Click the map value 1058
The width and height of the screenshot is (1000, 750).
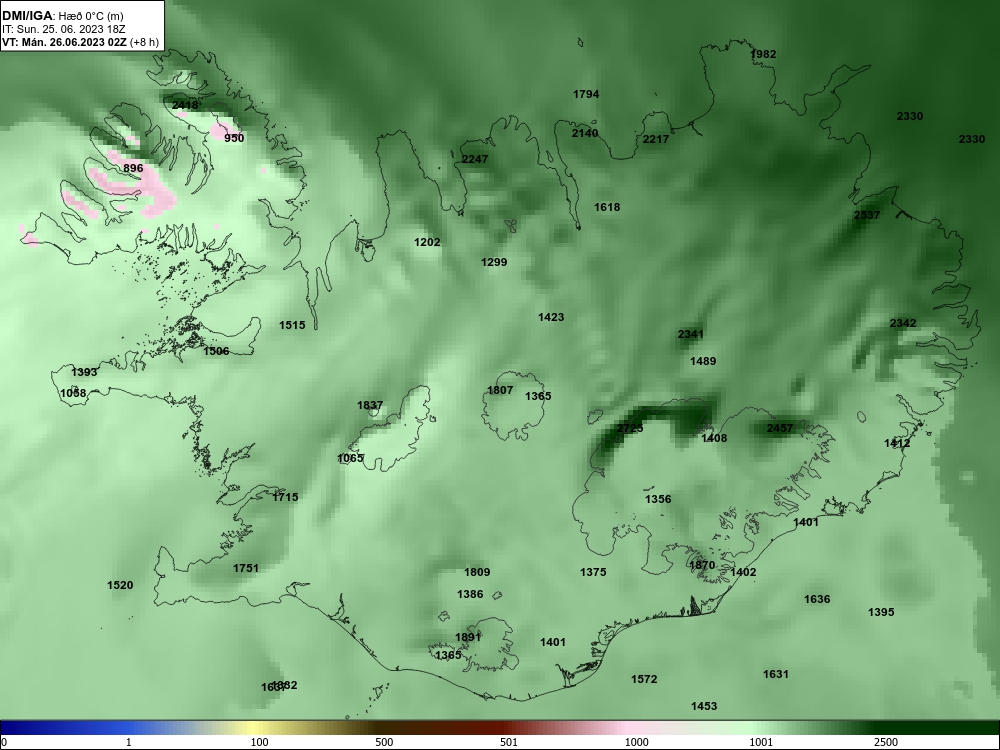[x=73, y=393]
